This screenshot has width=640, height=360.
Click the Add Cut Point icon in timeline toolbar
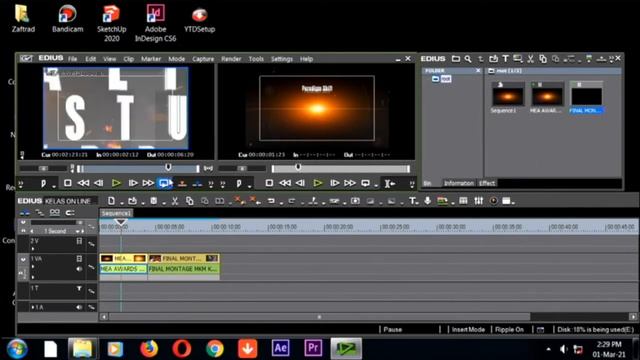(313, 200)
